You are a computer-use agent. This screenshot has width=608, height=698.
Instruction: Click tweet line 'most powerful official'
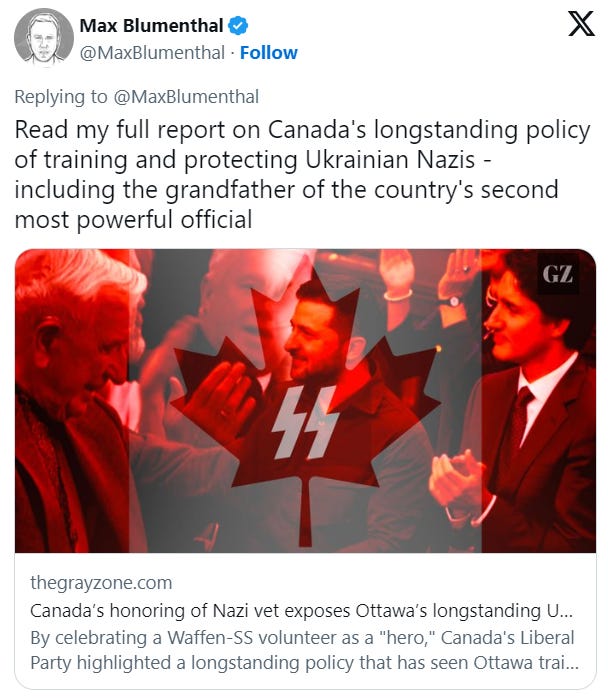click(x=134, y=219)
